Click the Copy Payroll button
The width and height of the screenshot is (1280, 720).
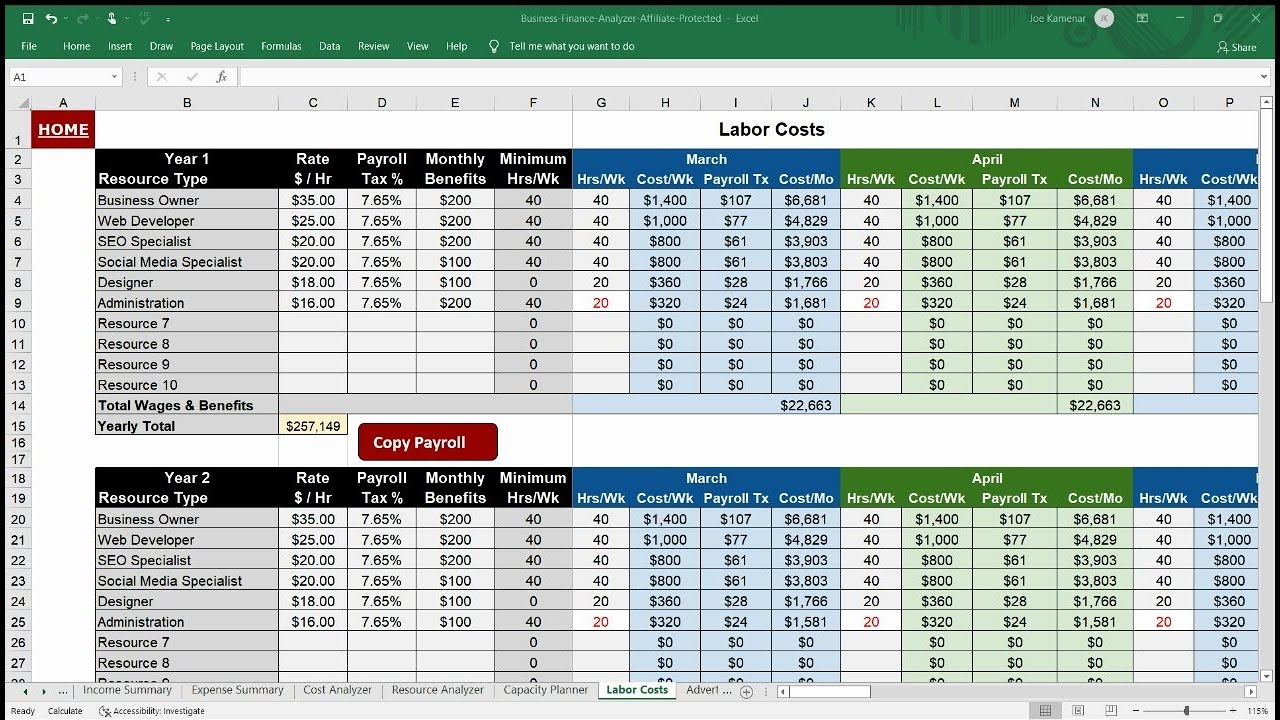[427, 442]
